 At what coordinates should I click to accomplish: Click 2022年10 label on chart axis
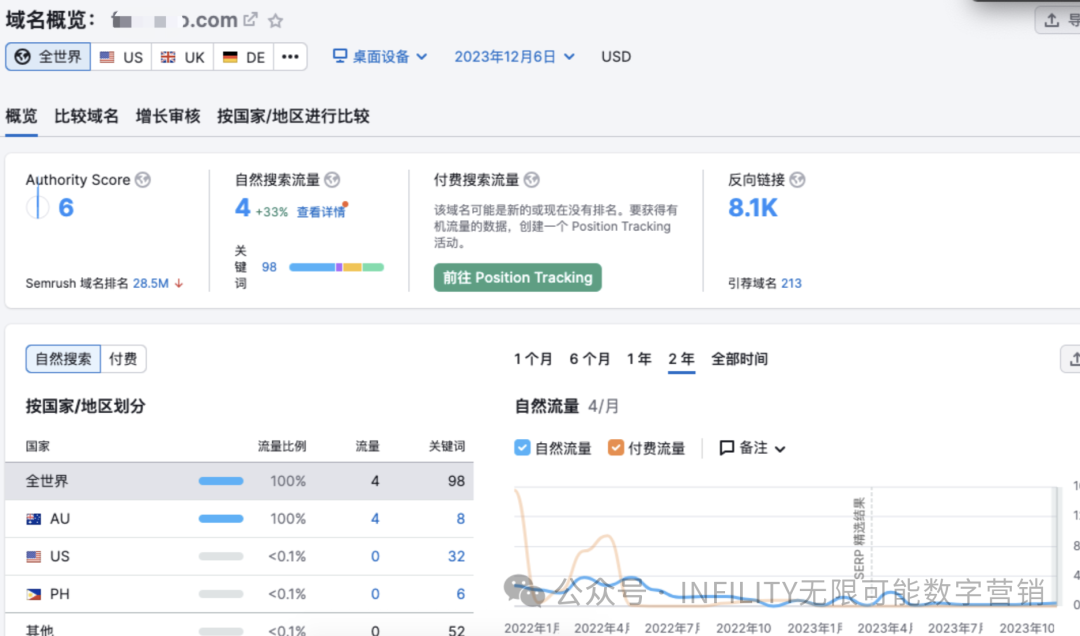click(x=743, y=628)
